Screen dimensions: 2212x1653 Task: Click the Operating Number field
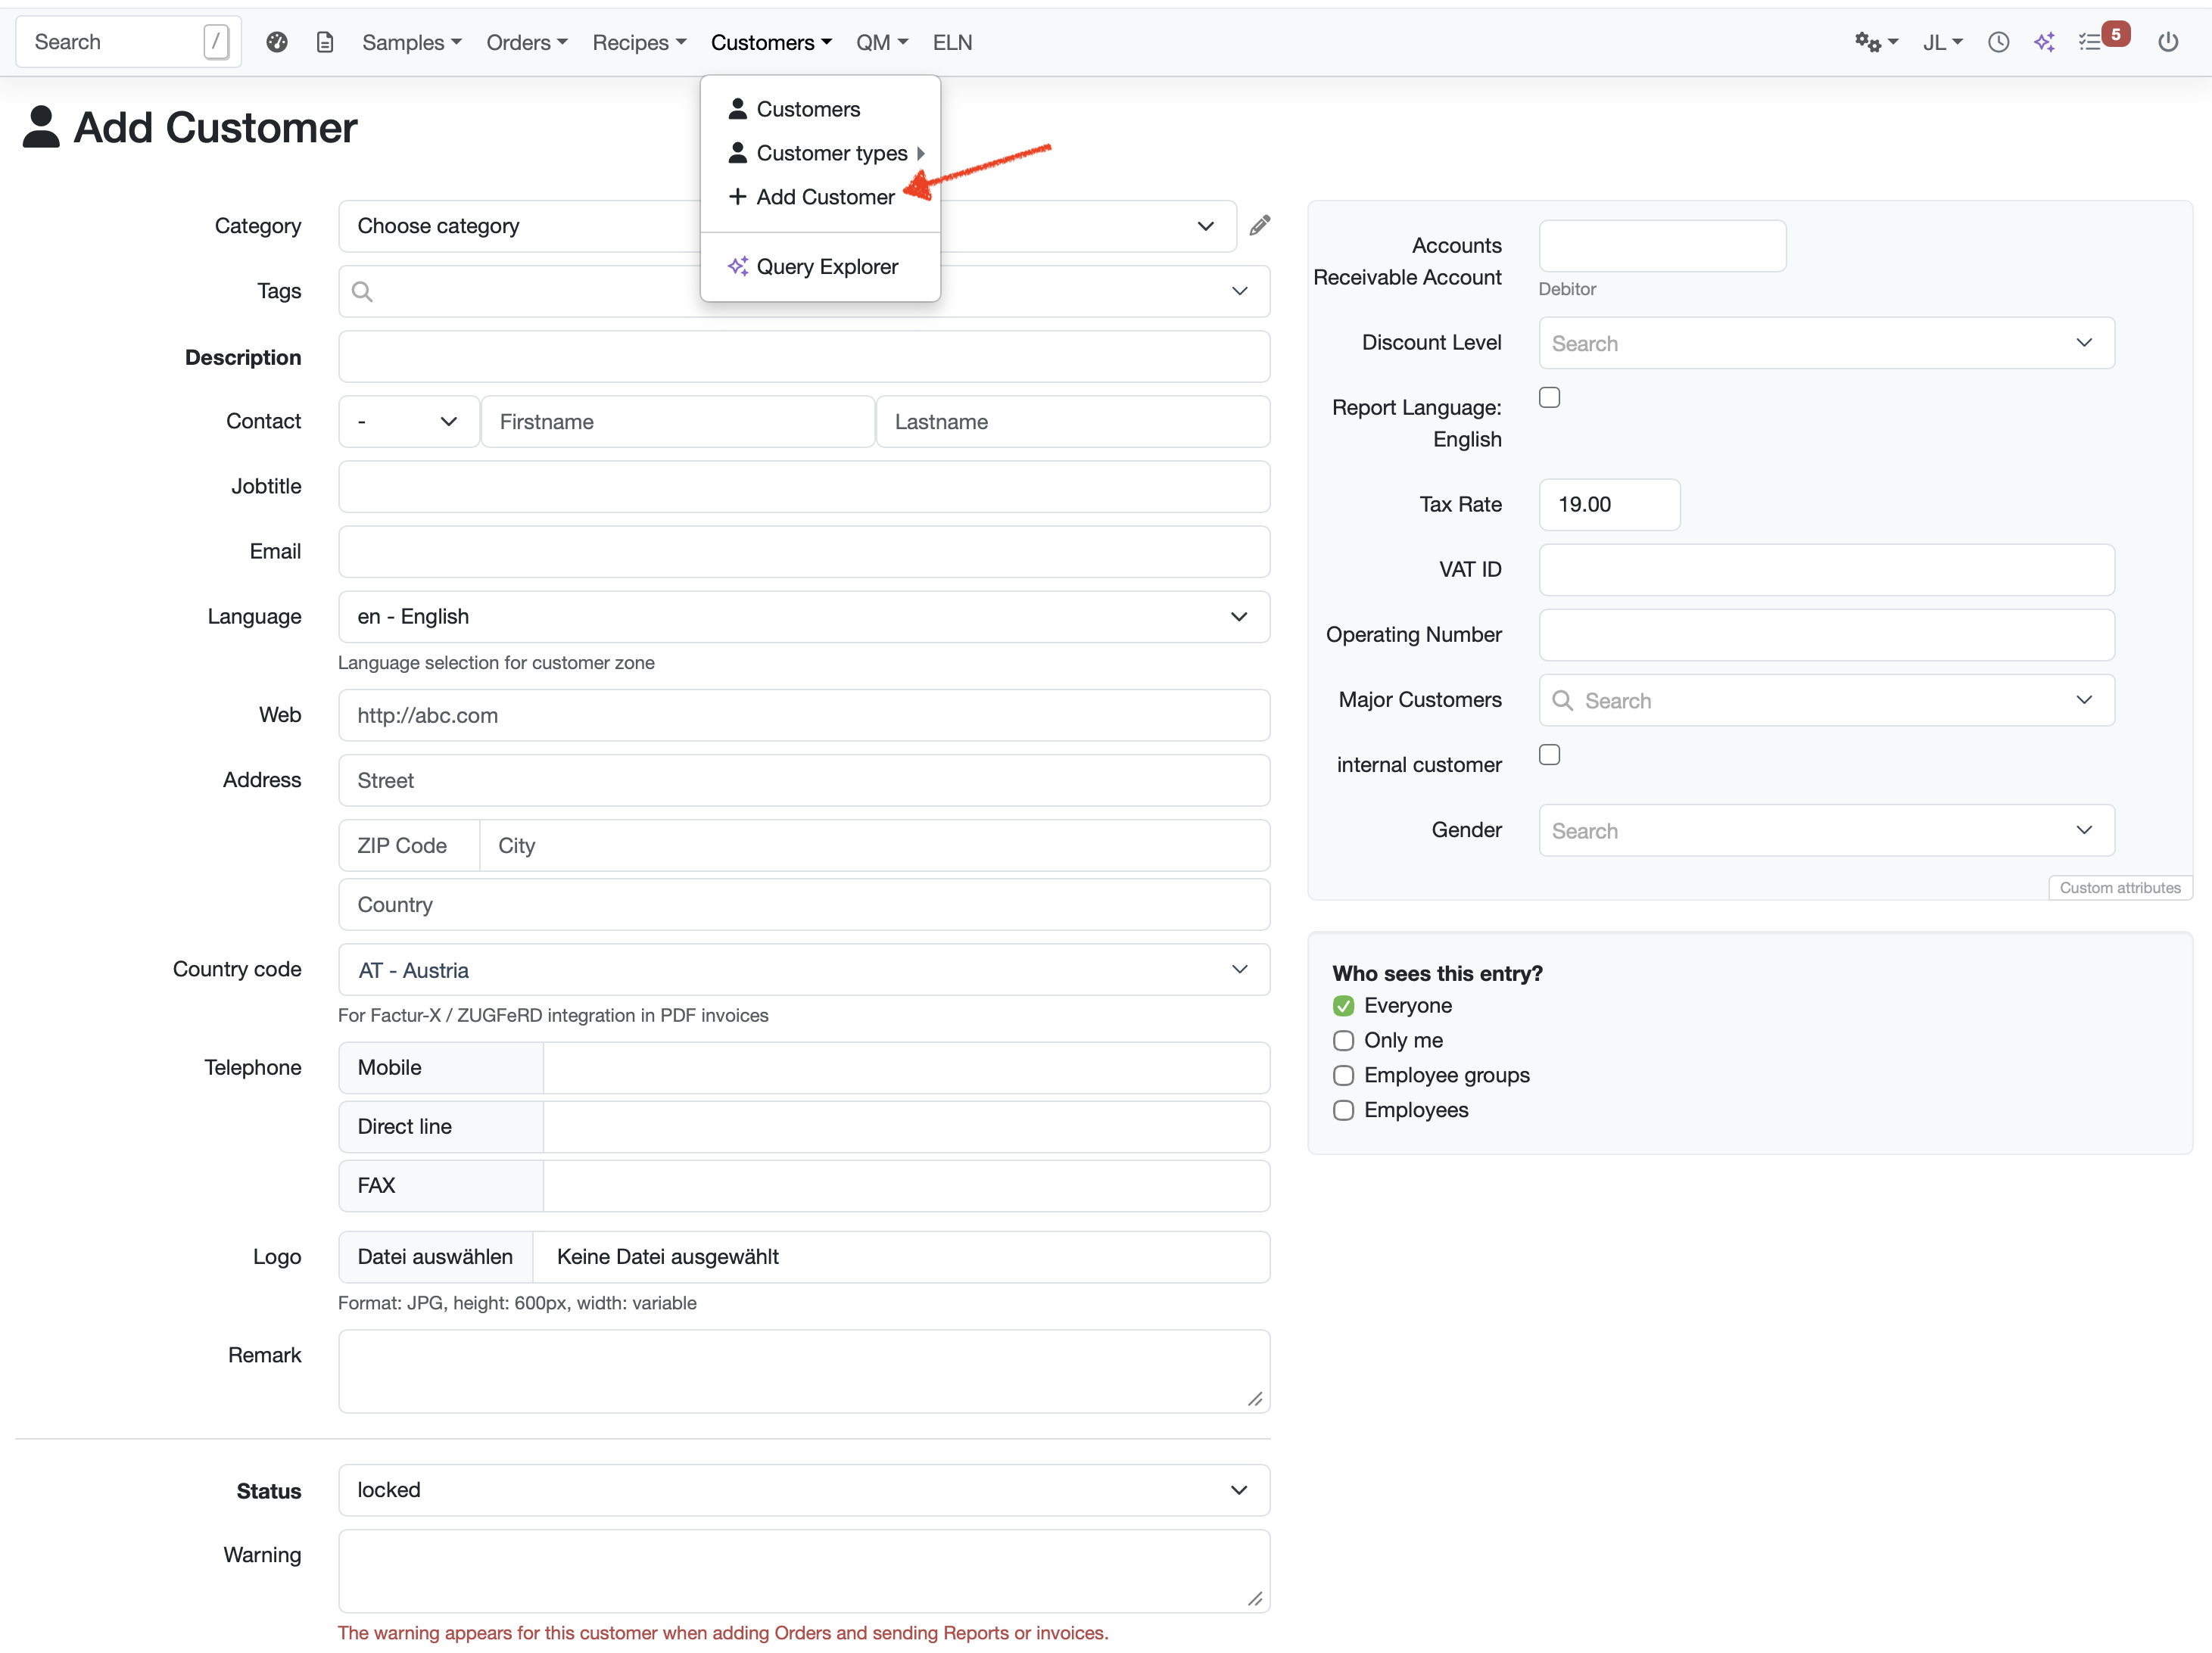(x=1826, y=634)
